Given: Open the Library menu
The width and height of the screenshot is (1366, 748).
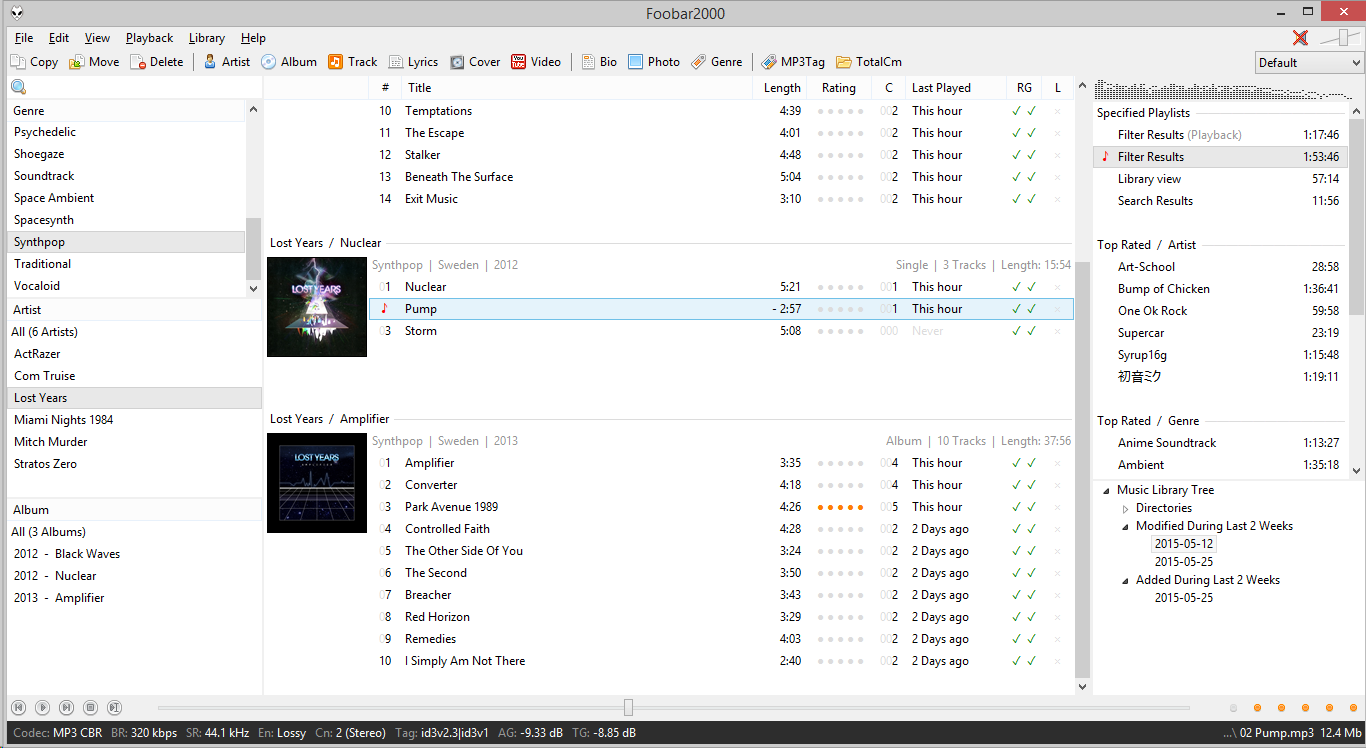Looking at the screenshot, I should [x=206, y=38].
